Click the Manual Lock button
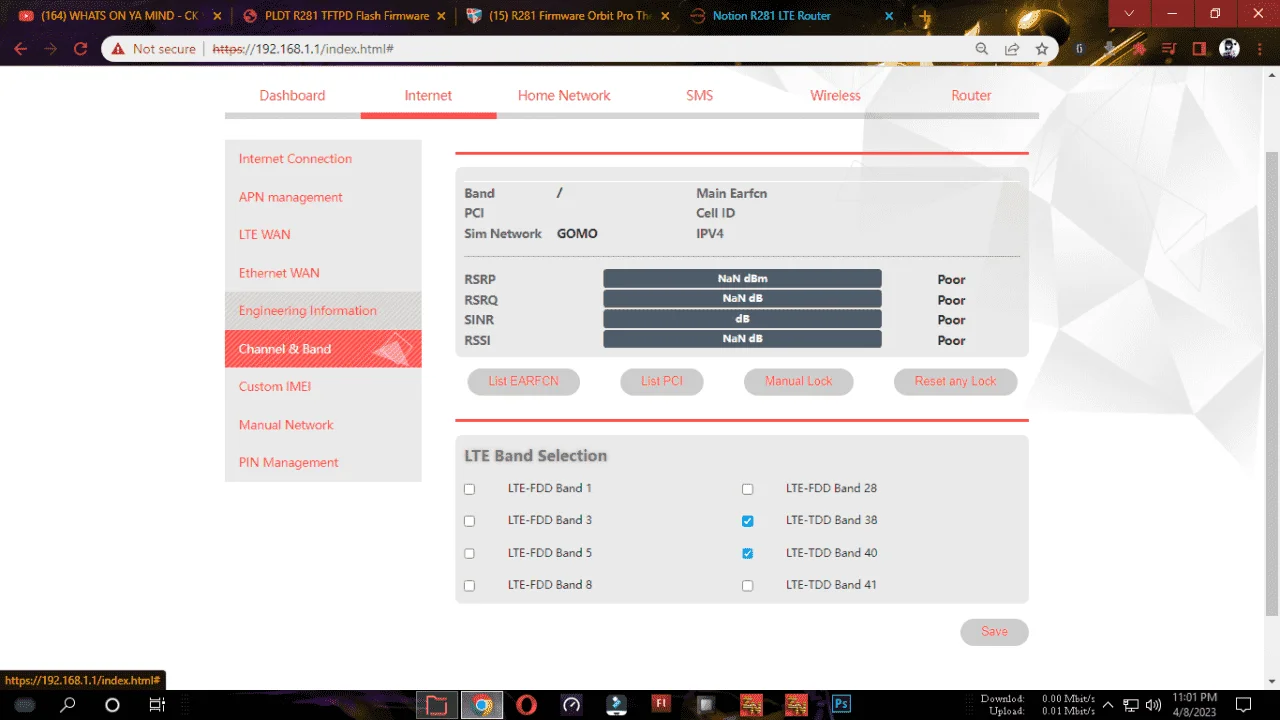1280x720 pixels. [798, 381]
